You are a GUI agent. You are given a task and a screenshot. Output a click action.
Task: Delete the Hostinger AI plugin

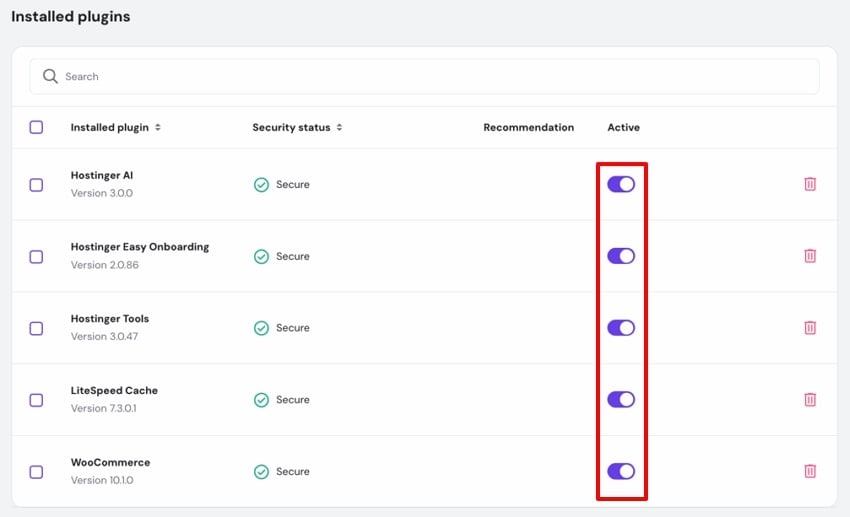pos(810,184)
